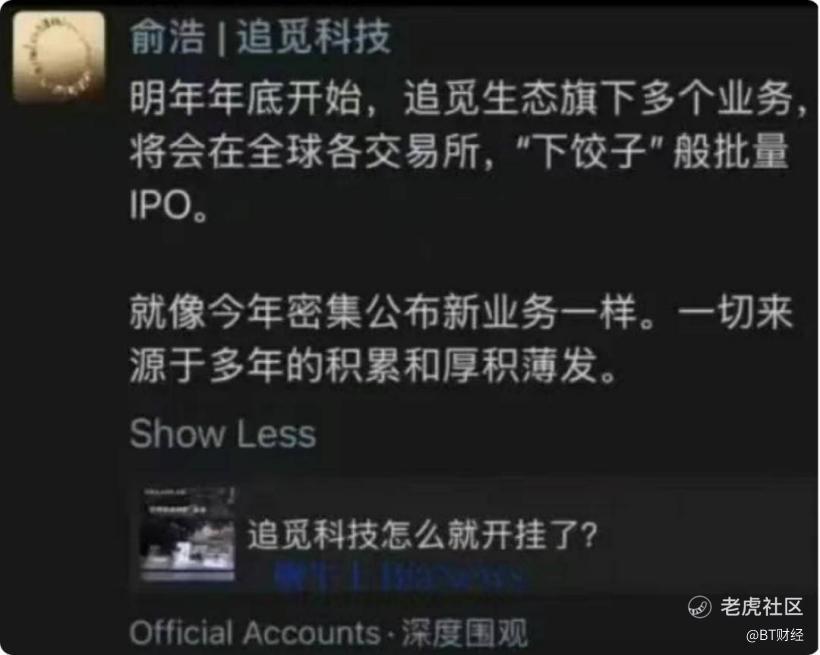Click the 老虎社区 tiger logo icon
The height and width of the screenshot is (655, 820).
tap(699, 607)
